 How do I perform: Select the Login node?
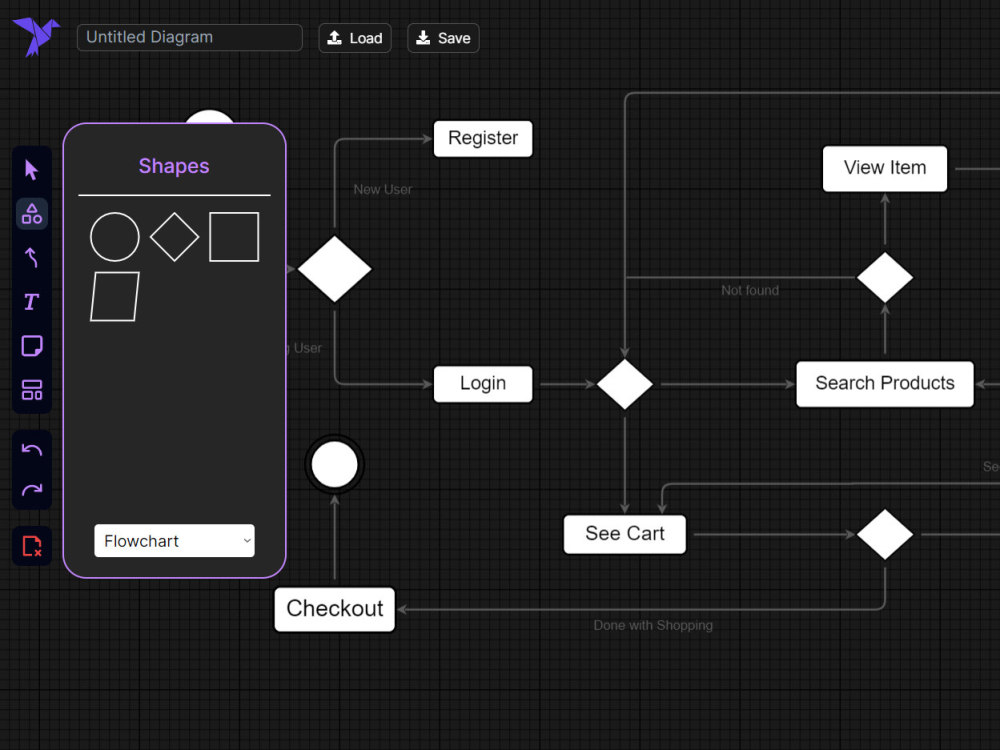483,384
